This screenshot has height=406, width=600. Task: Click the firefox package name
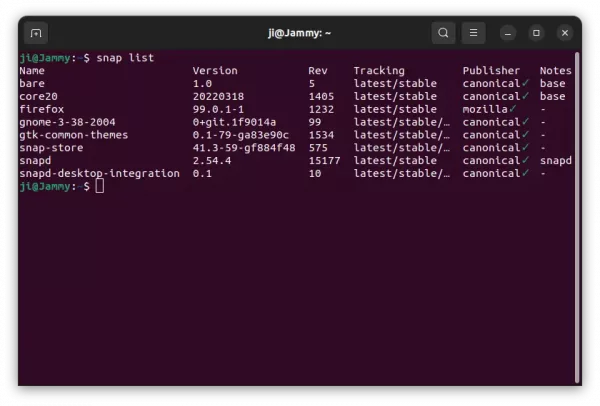click(42, 109)
